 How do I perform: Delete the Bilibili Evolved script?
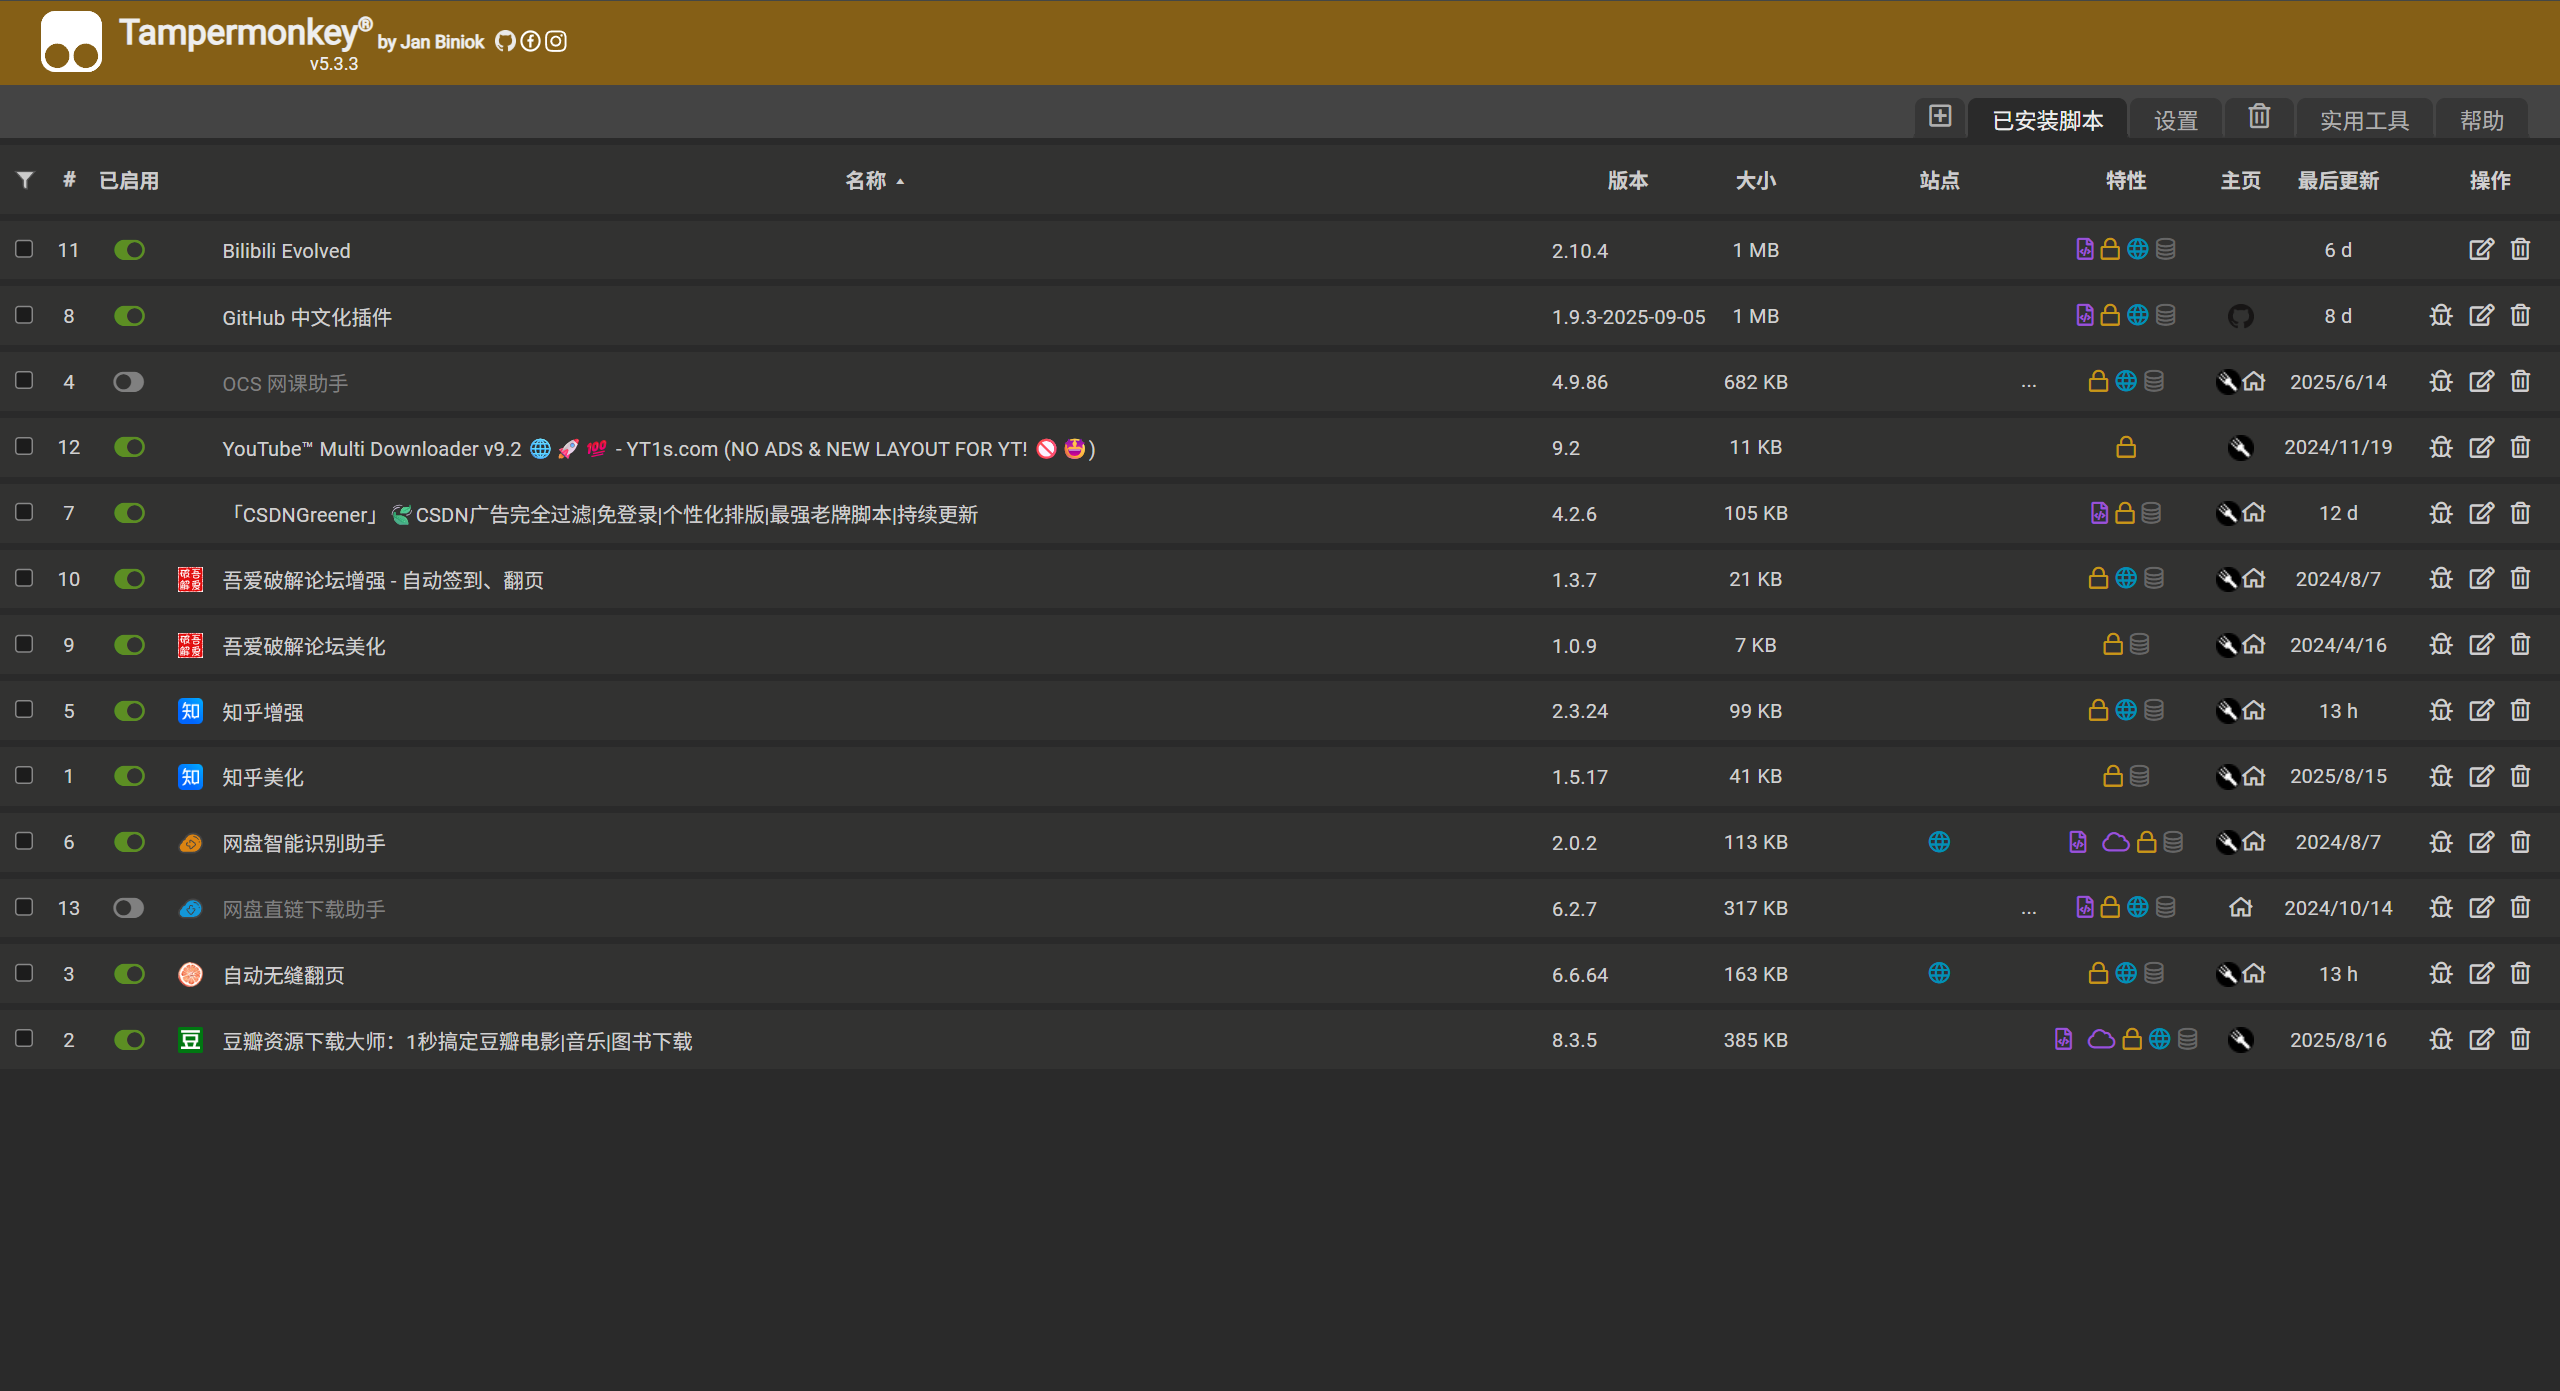point(2520,250)
